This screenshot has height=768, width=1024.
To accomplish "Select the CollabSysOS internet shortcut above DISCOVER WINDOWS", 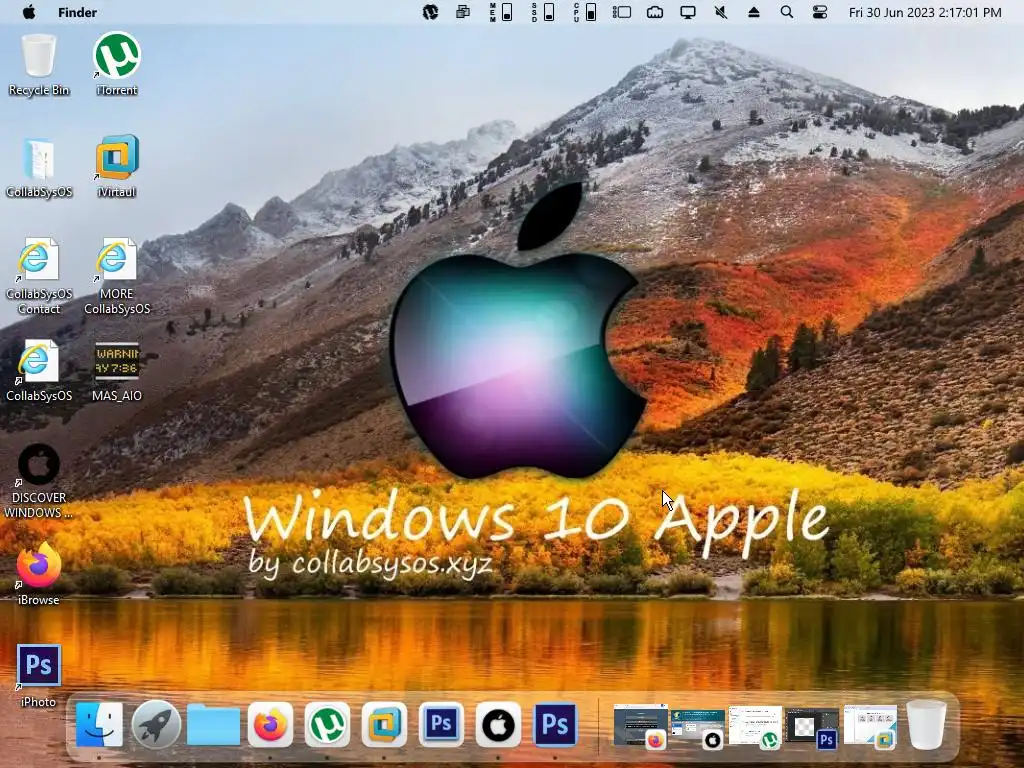I will coord(39,370).
